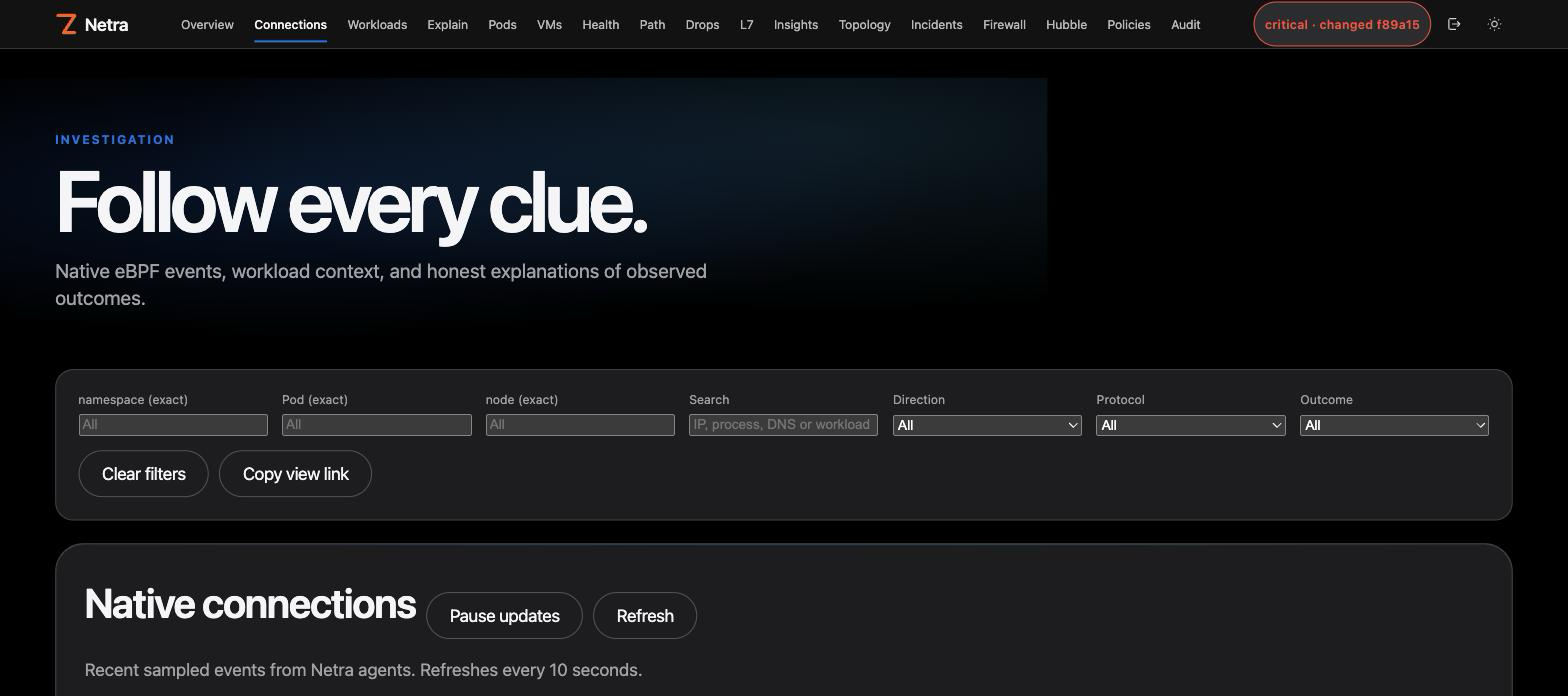Click the Copy view link button

[295, 474]
